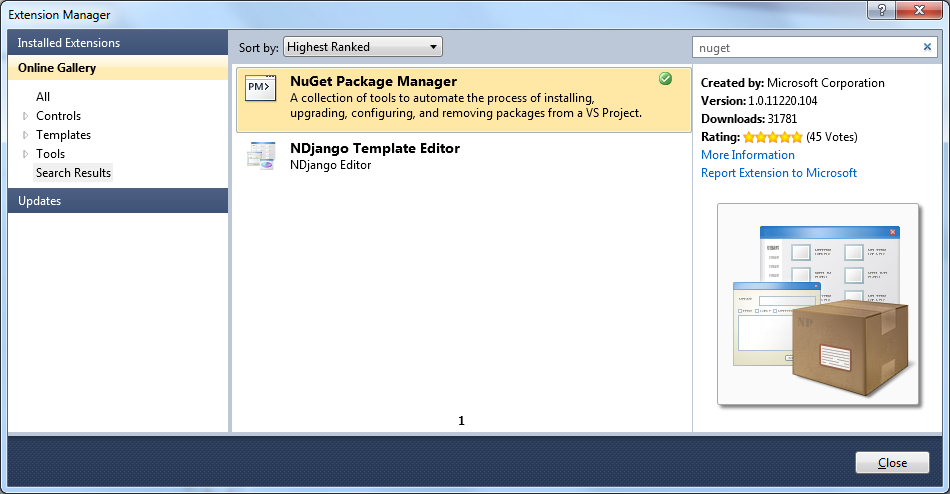Open the More Information link
This screenshot has width=950, height=494.
tap(748, 155)
